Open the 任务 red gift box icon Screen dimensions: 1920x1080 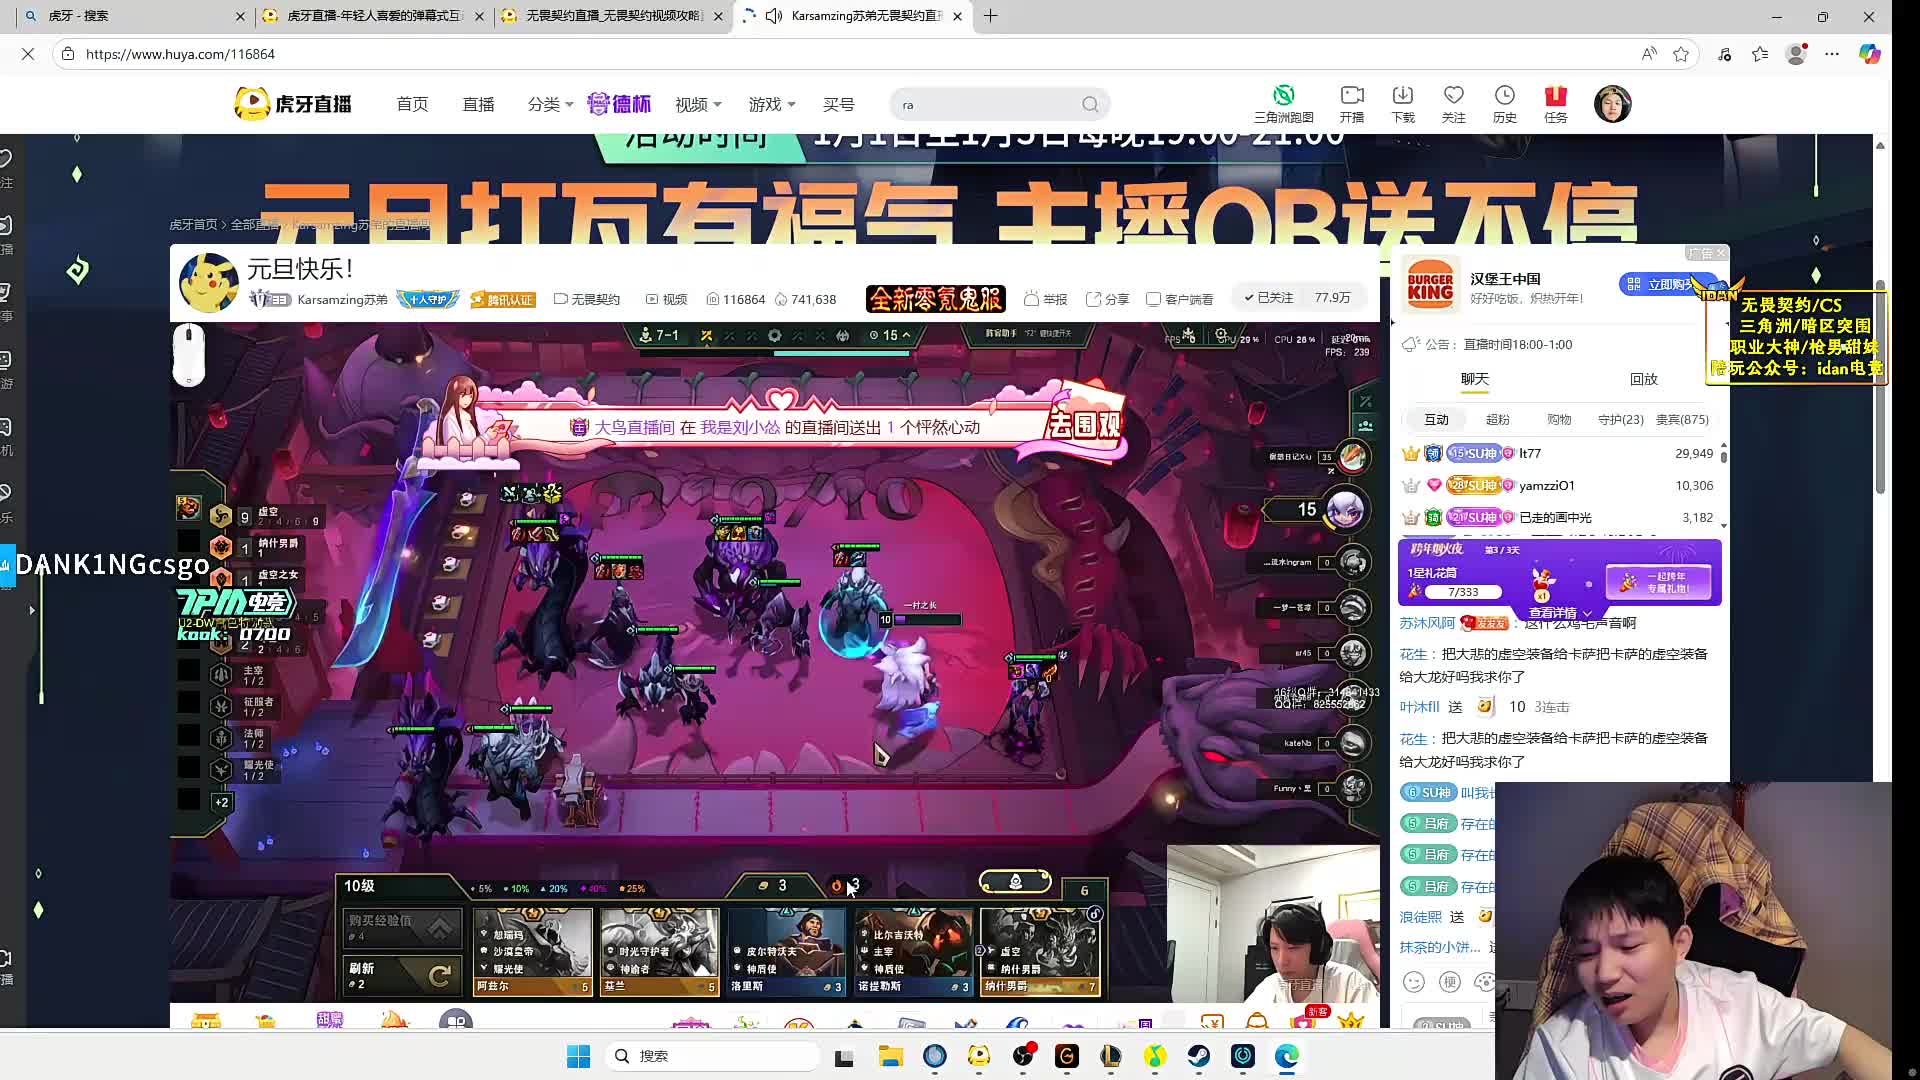1555,96
